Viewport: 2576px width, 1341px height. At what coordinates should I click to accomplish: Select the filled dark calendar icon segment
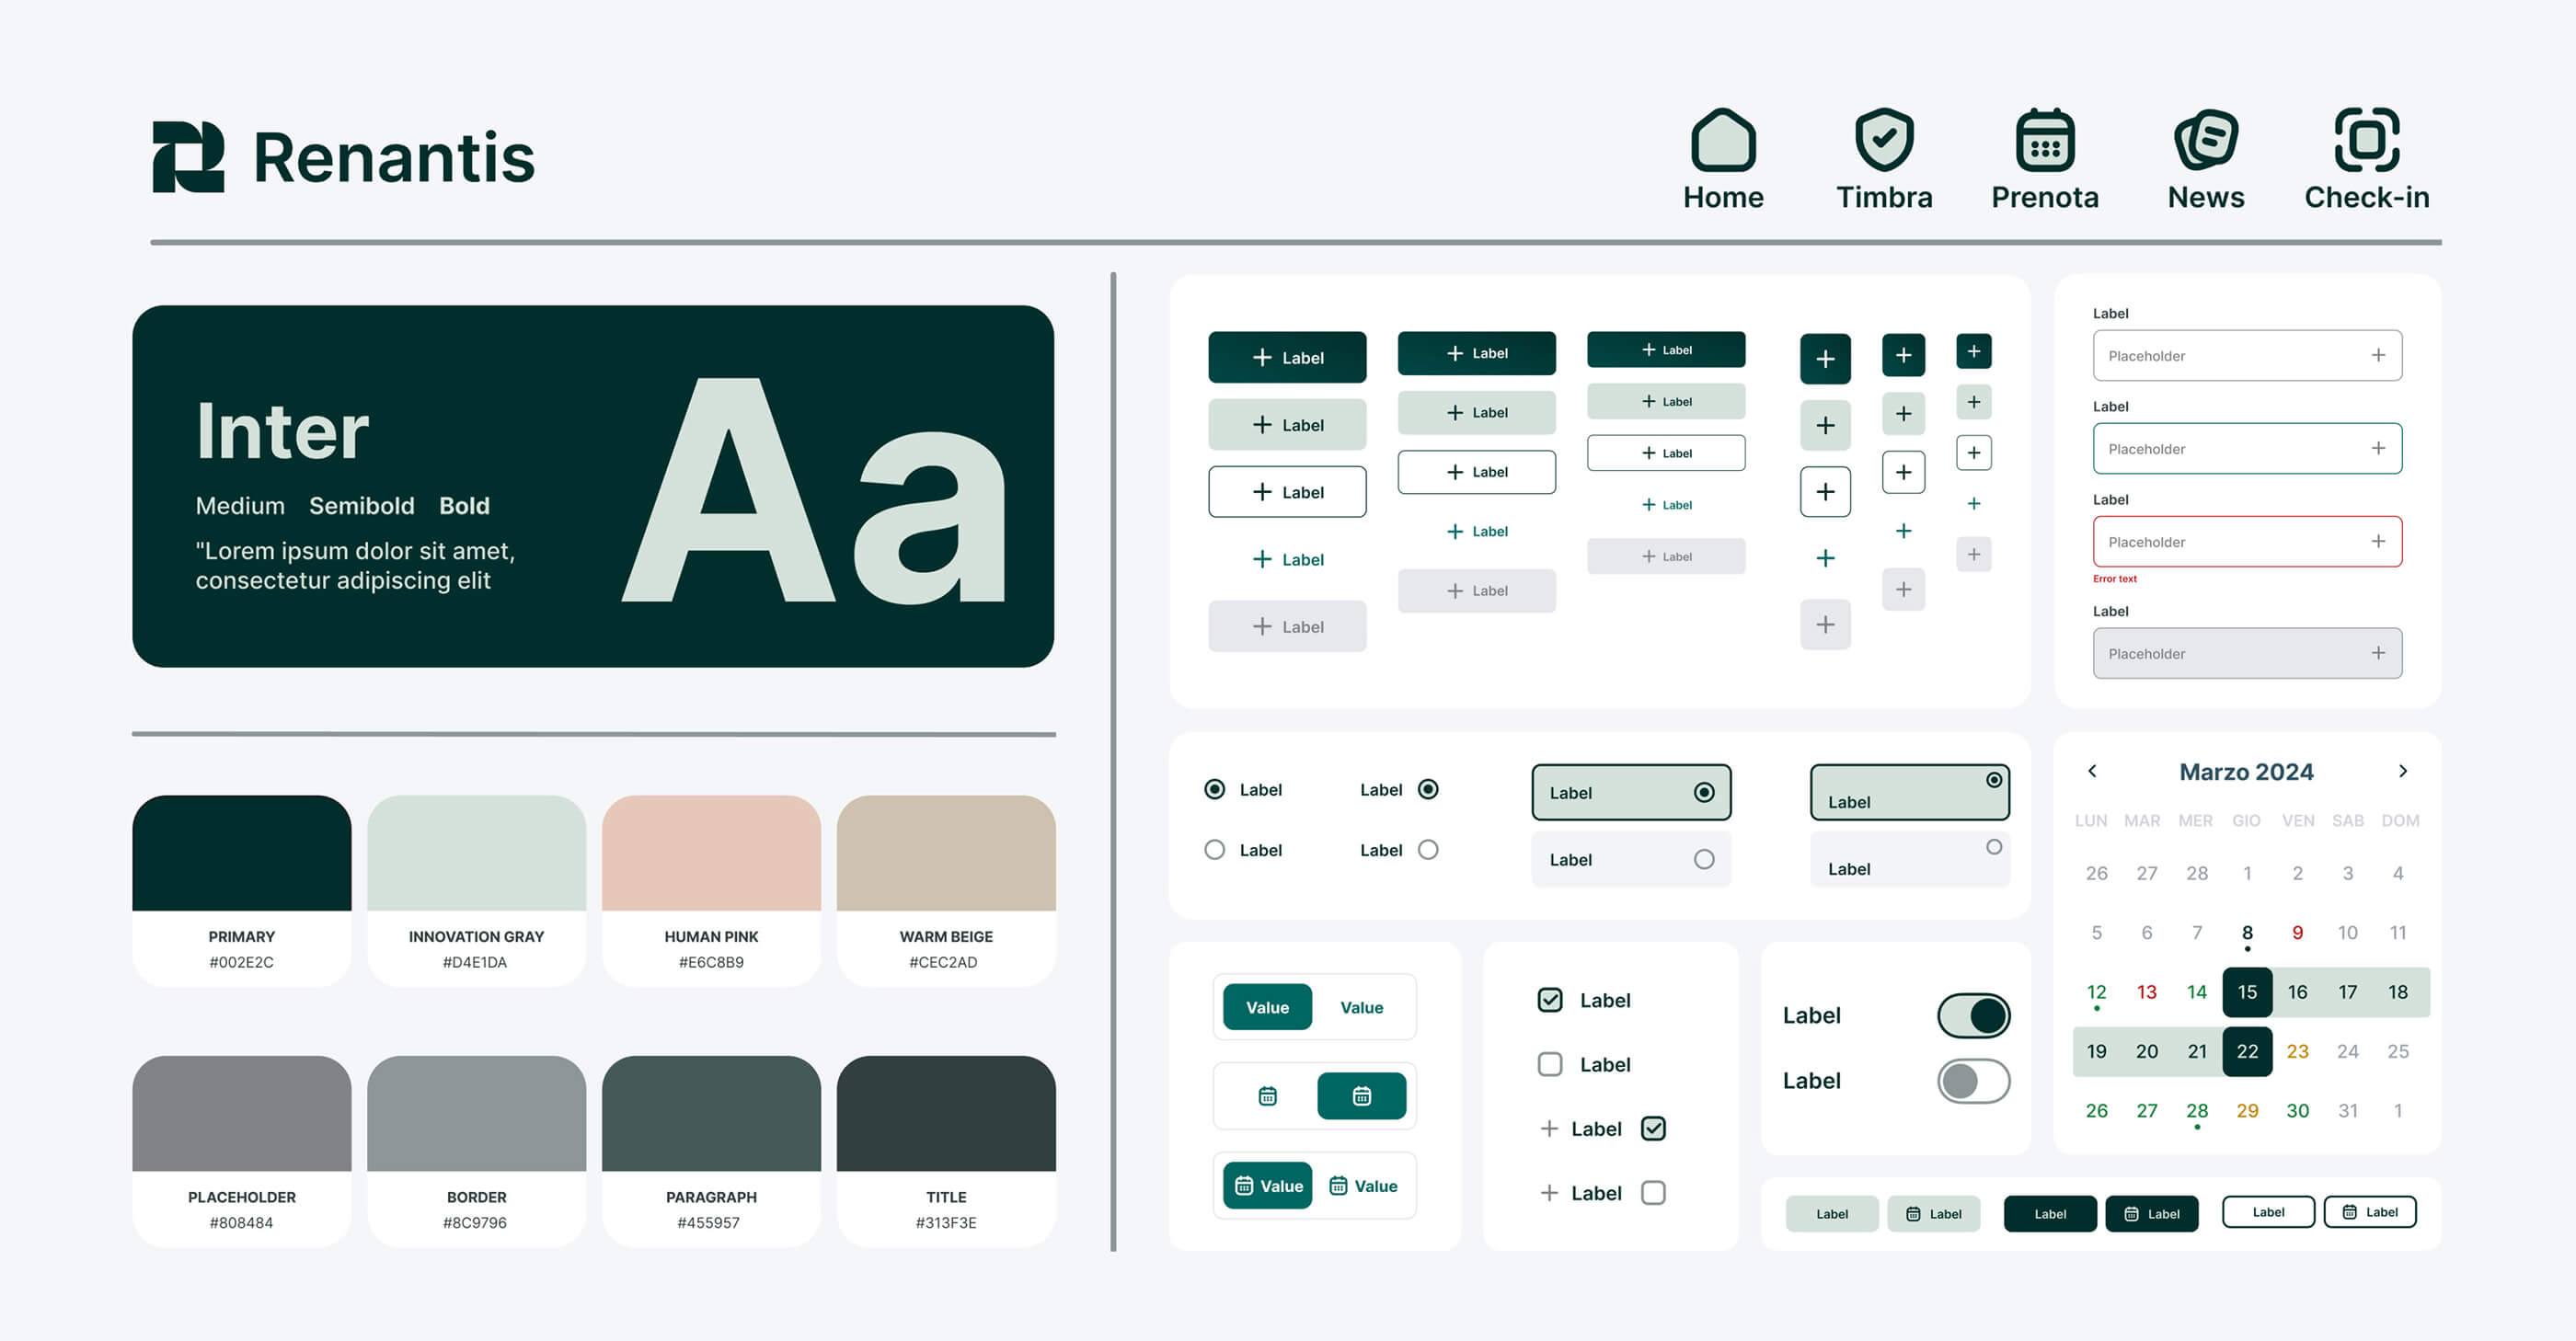point(1361,1096)
